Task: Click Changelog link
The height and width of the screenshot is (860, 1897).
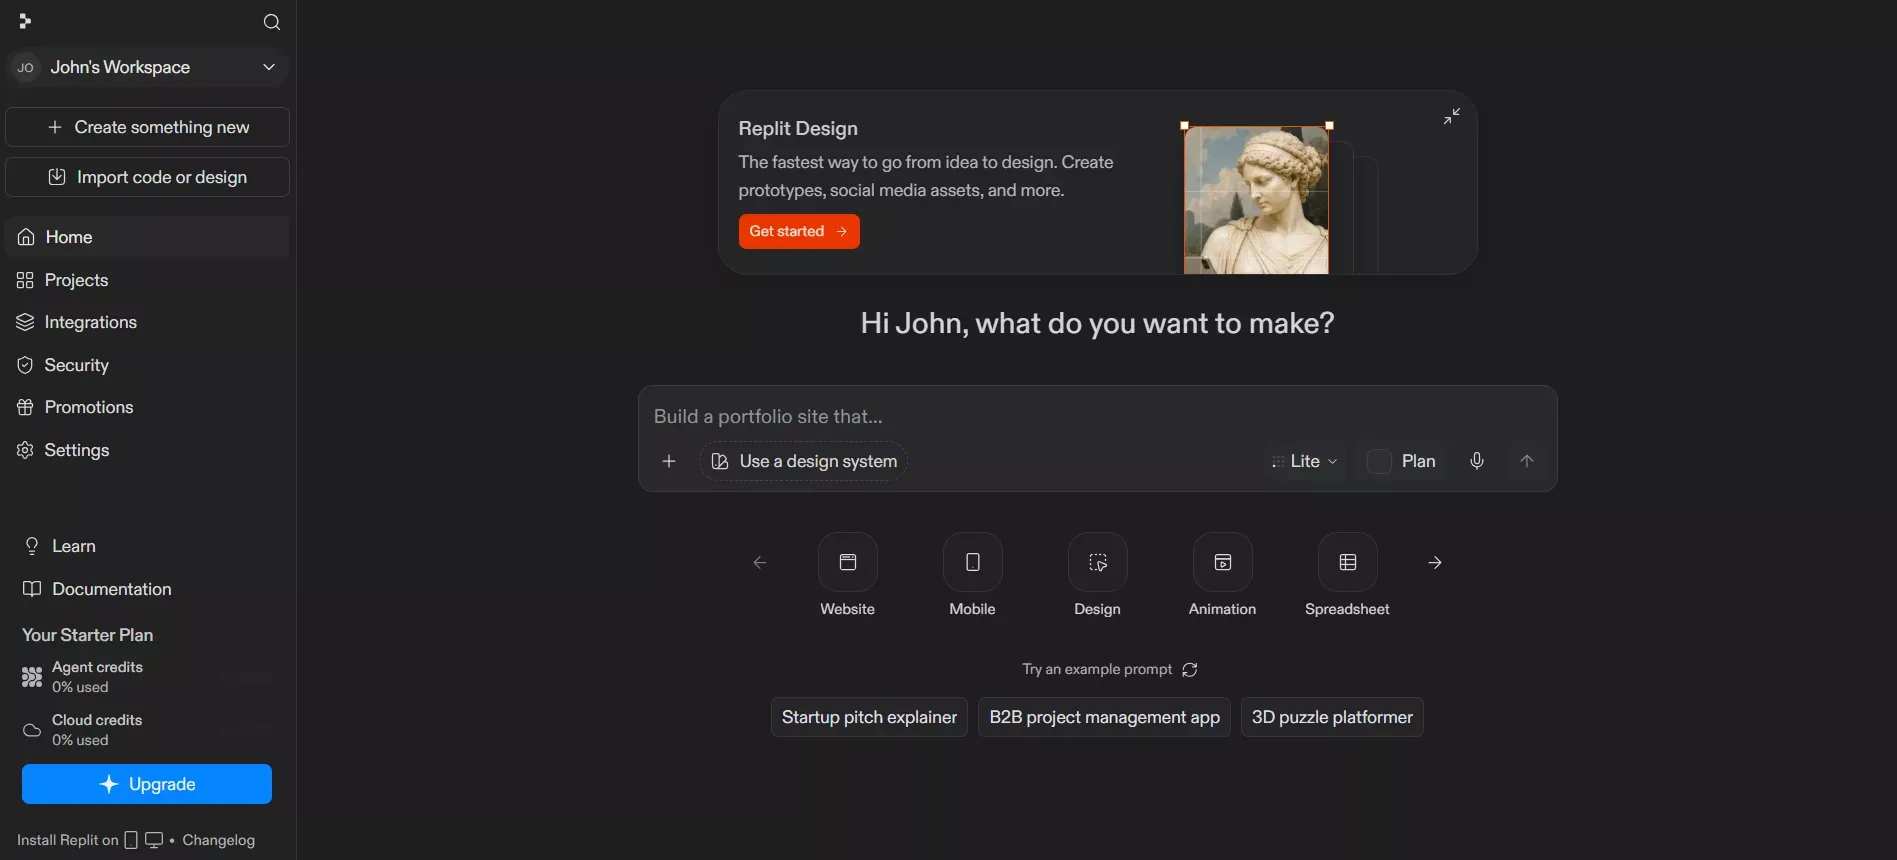Action: pyautogui.click(x=219, y=840)
